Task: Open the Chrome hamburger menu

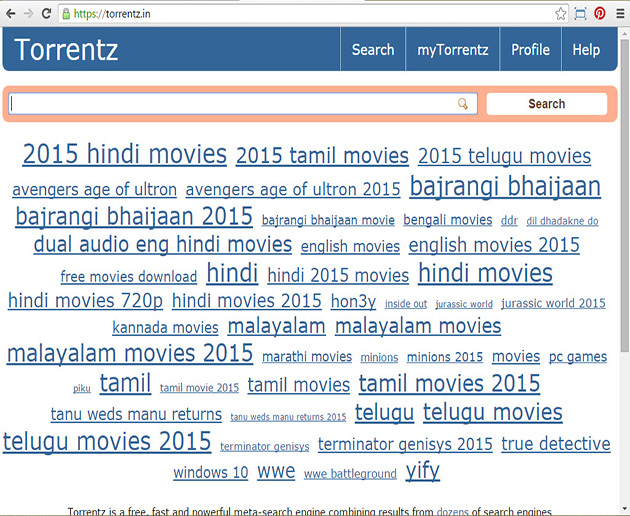Action: pyautogui.click(x=620, y=14)
